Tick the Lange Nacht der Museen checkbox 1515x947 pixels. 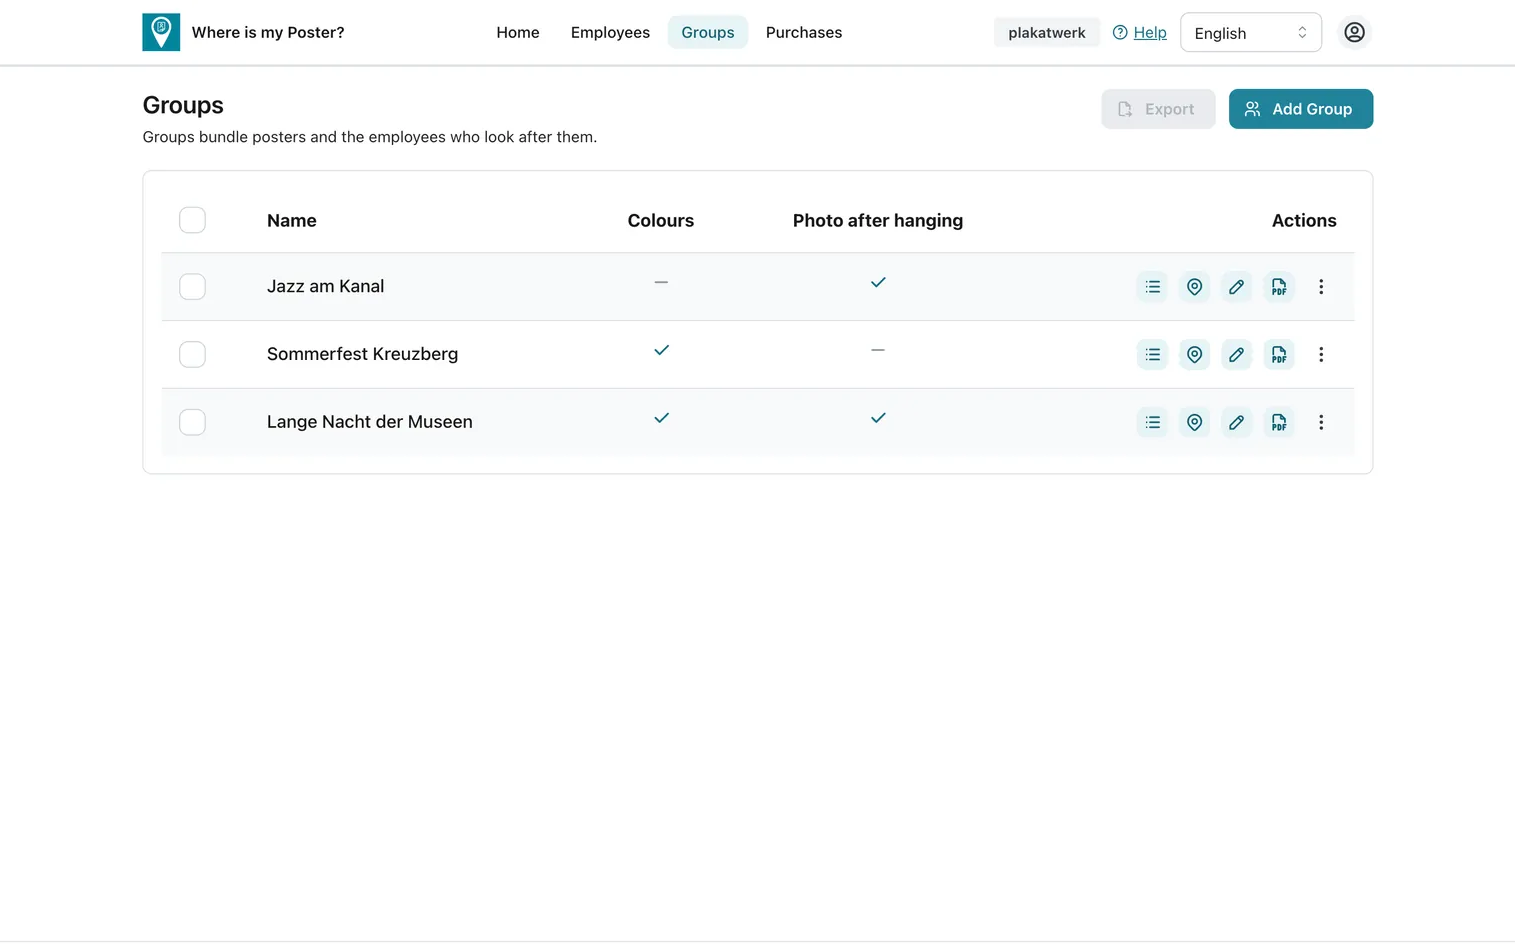pos(192,422)
